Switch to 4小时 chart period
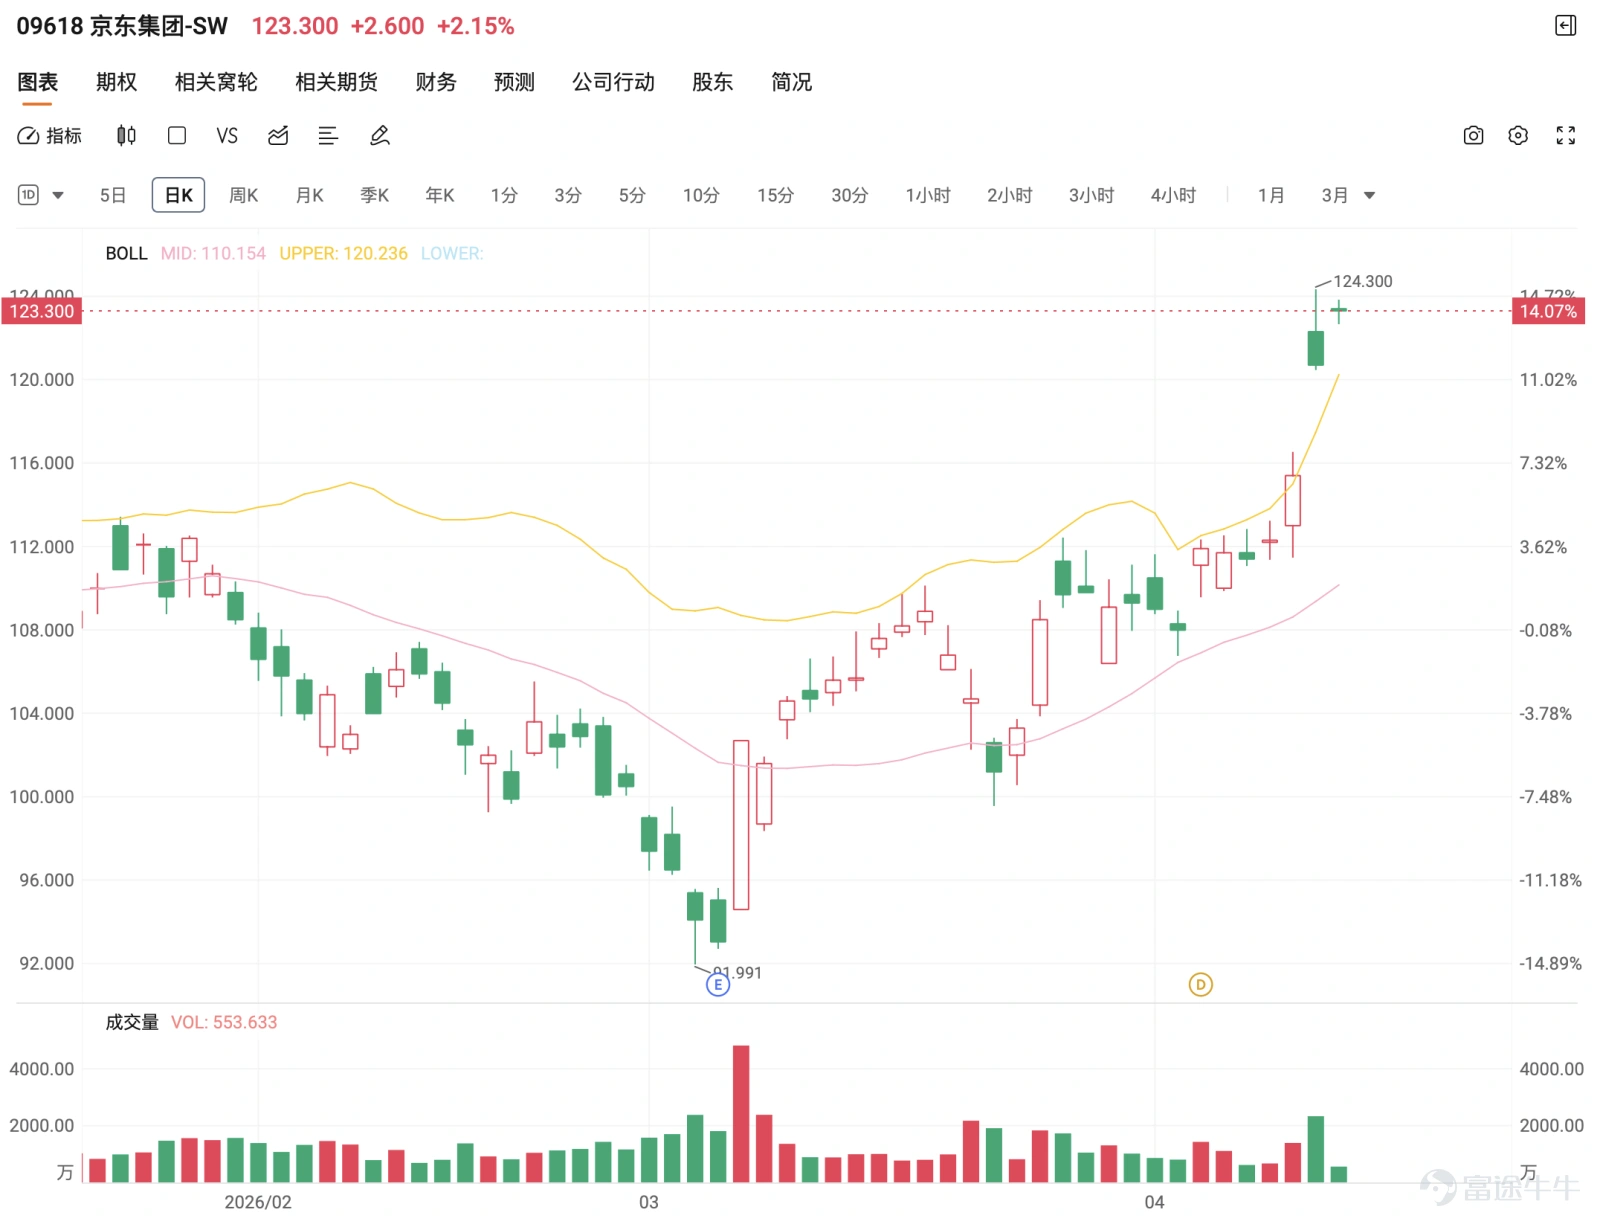1600x1224 pixels. pos(1173,195)
